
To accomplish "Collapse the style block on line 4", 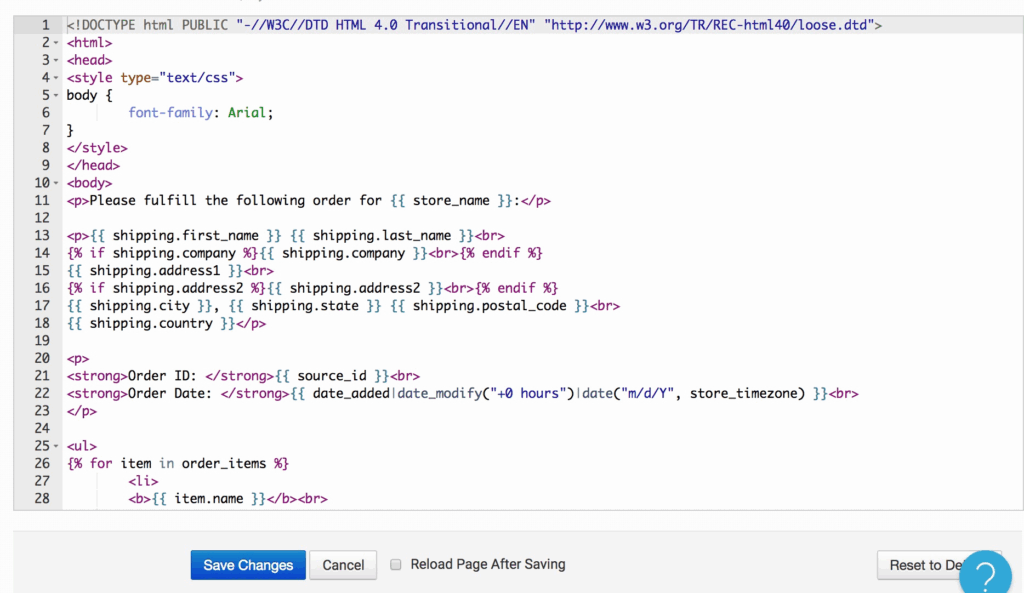I will tap(56, 78).
